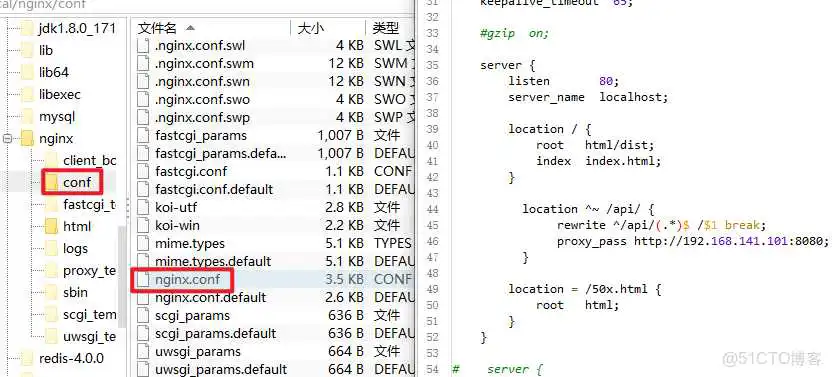This screenshot has width=832, height=377.
Task: Select file name uwsgi_params.default
Action: pos(221,370)
